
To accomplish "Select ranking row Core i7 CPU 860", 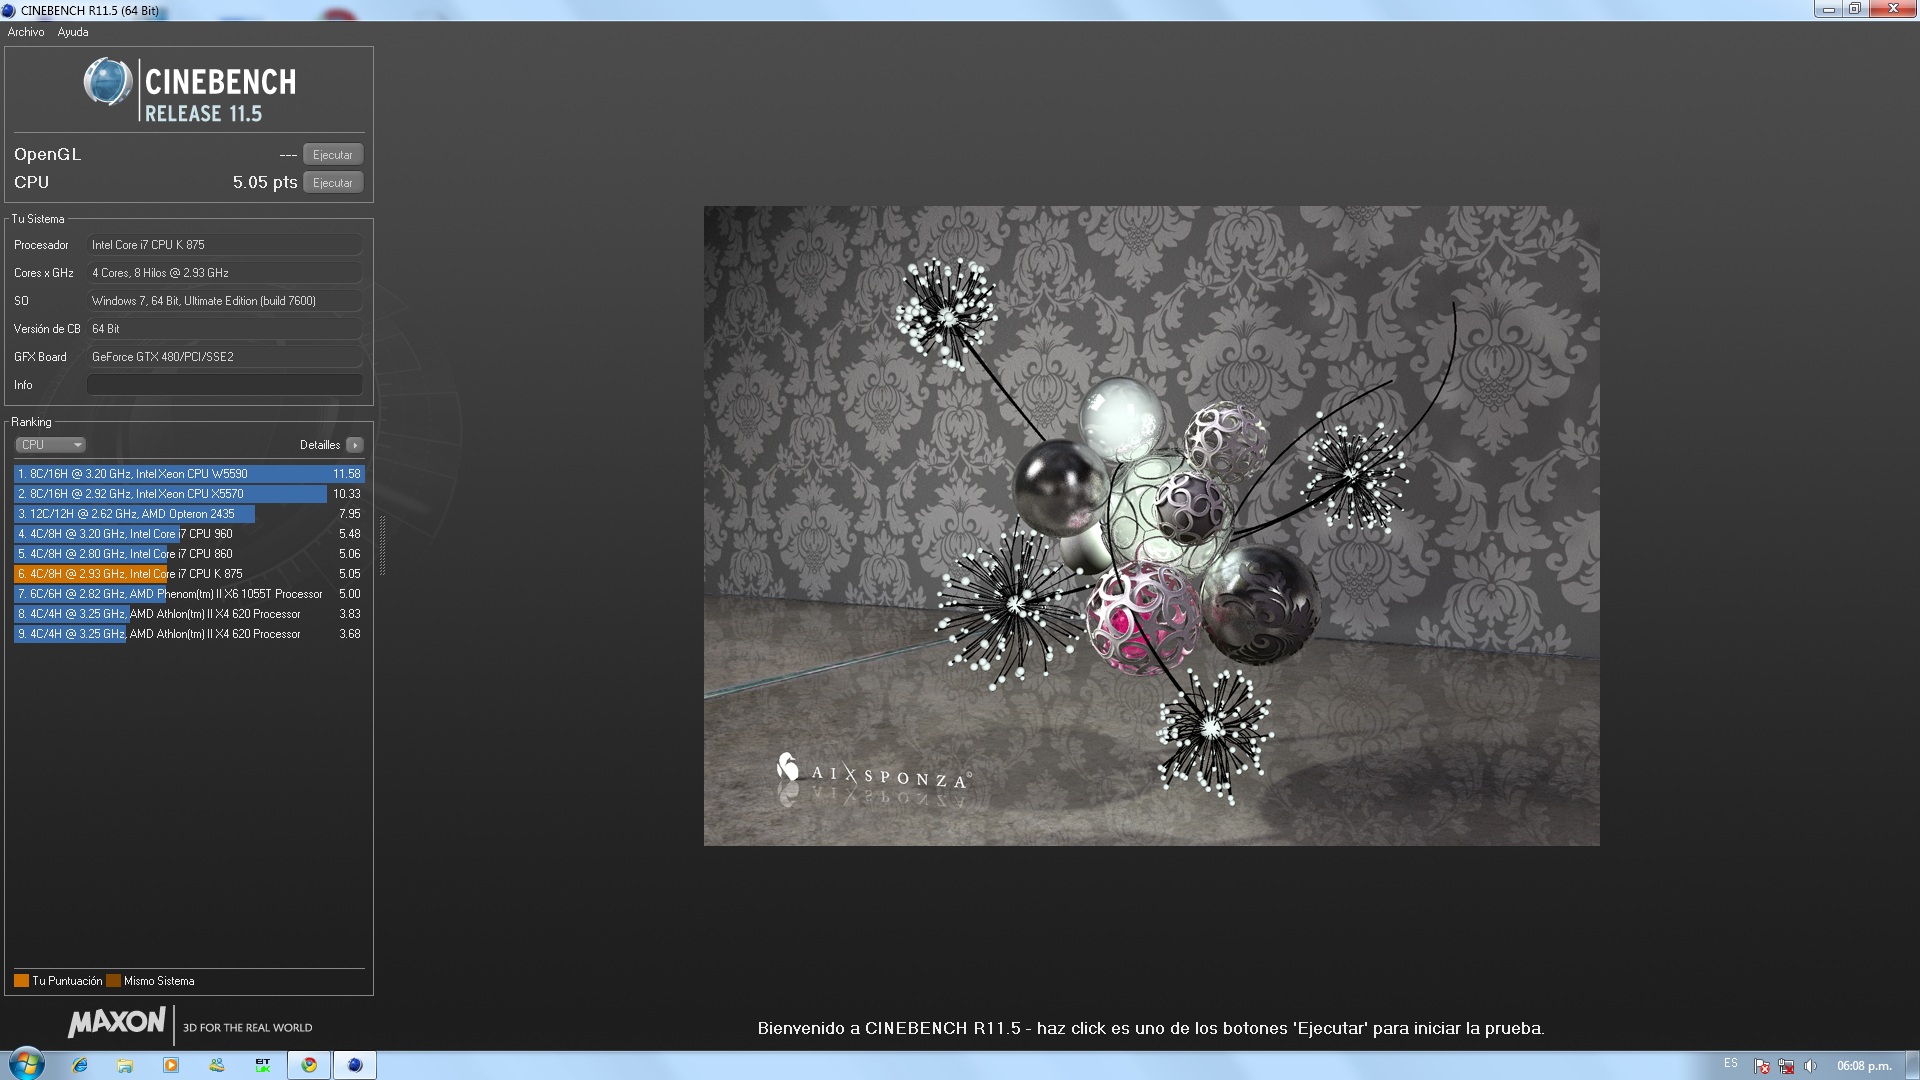I will (x=189, y=554).
